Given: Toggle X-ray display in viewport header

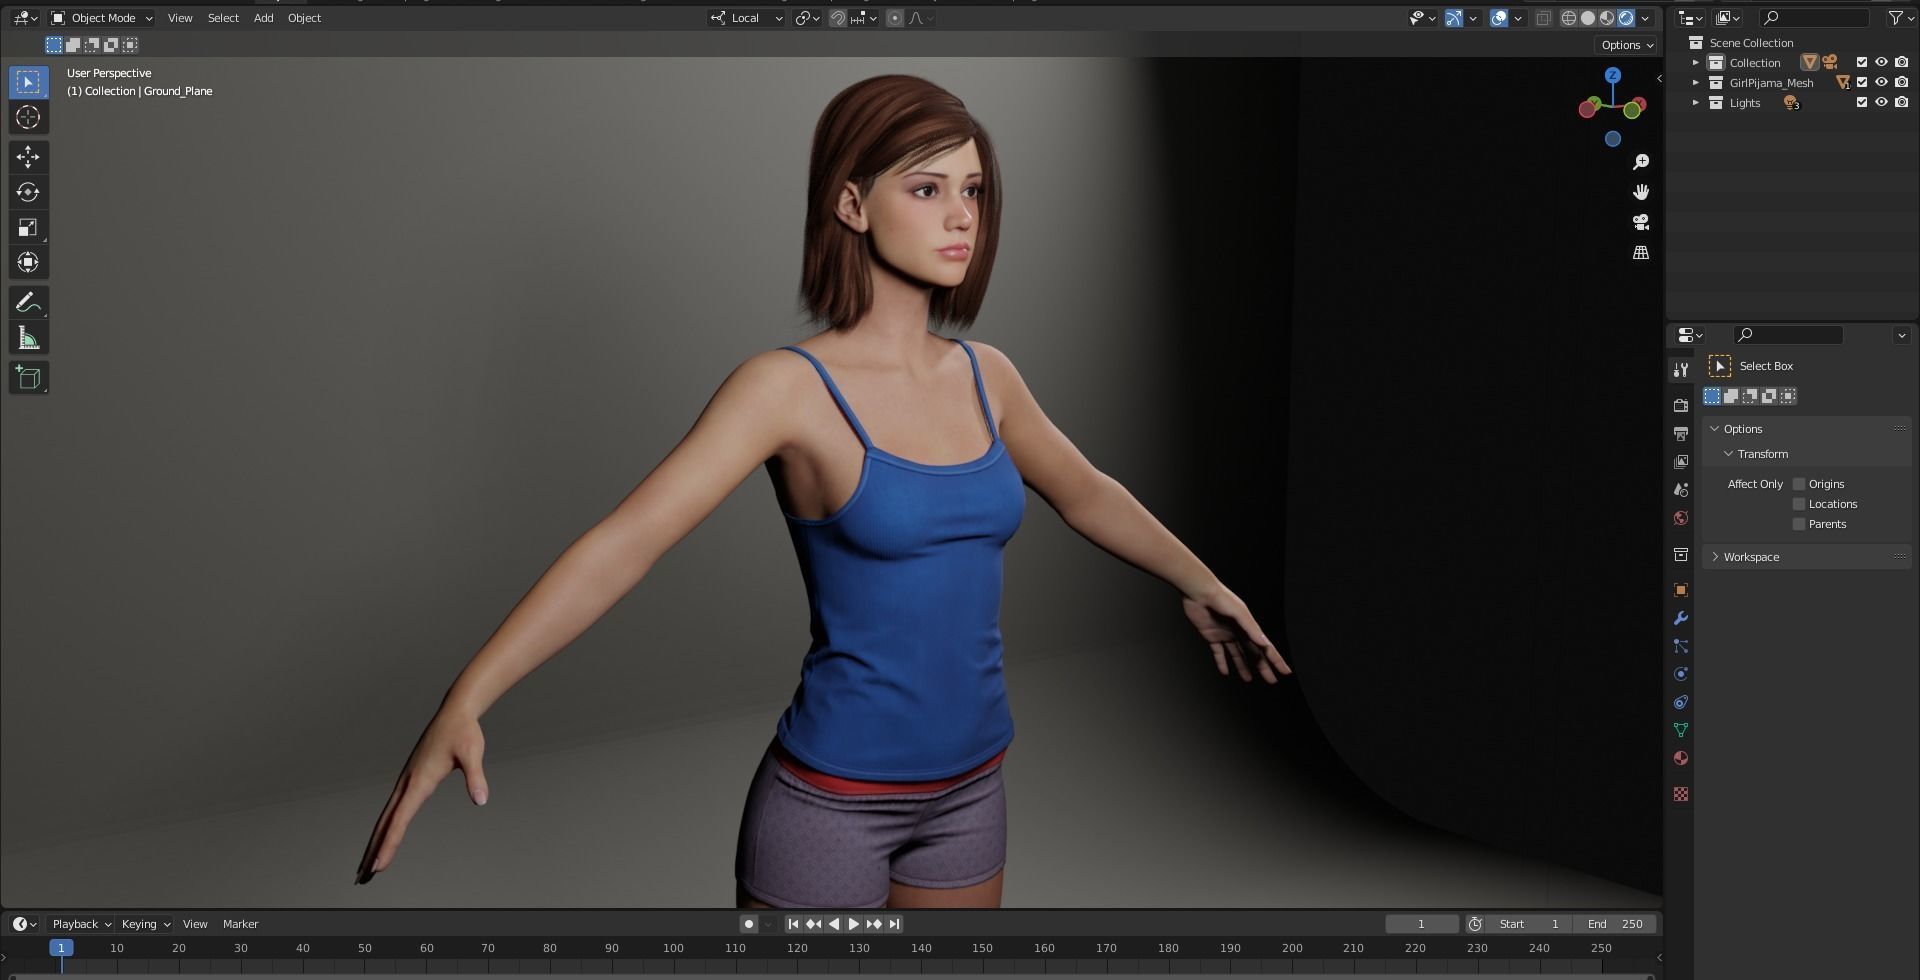Looking at the screenshot, I should point(1543,18).
